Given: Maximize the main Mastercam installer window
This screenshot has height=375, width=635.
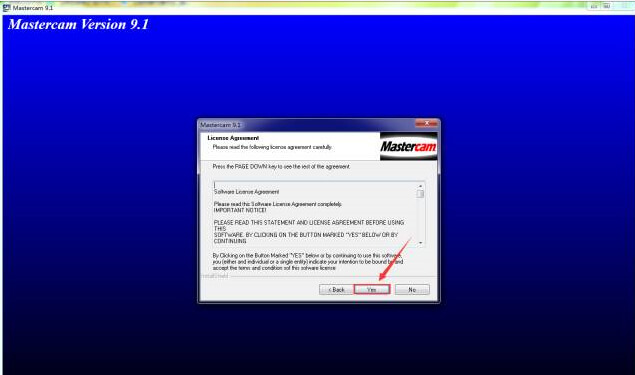Looking at the screenshot, I should click(606, 6).
